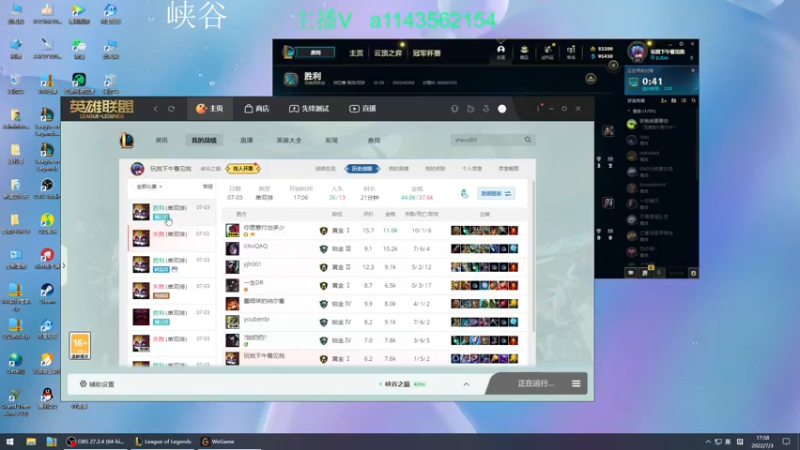Open the 直播 tab in WeGame title bar
The height and width of the screenshot is (450, 800).
pos(363,109)
